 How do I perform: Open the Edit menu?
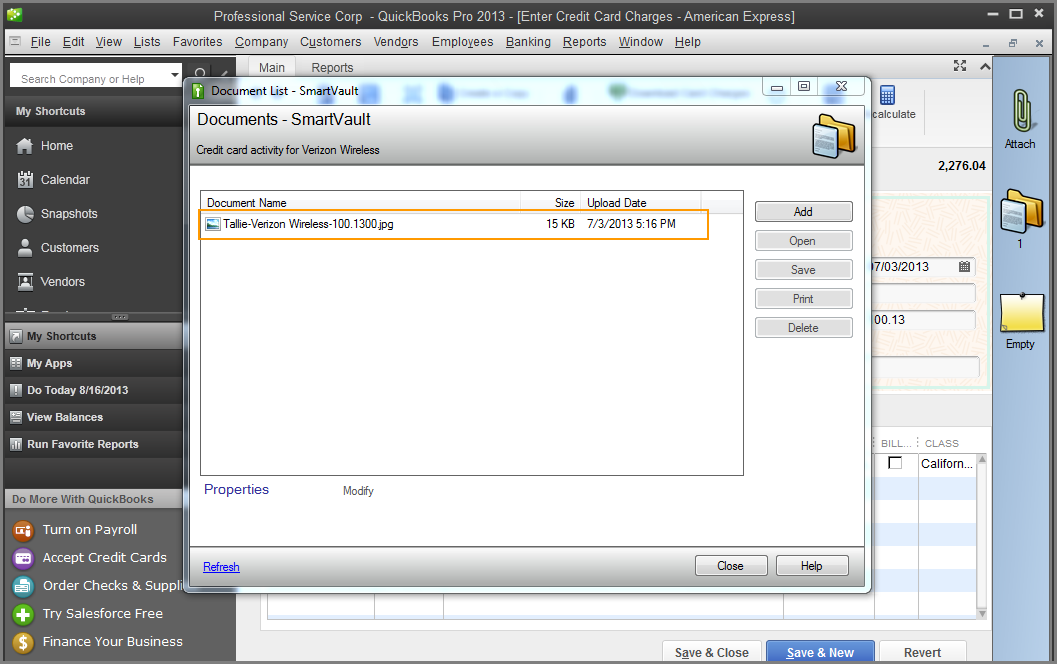[x=73, y=42]
